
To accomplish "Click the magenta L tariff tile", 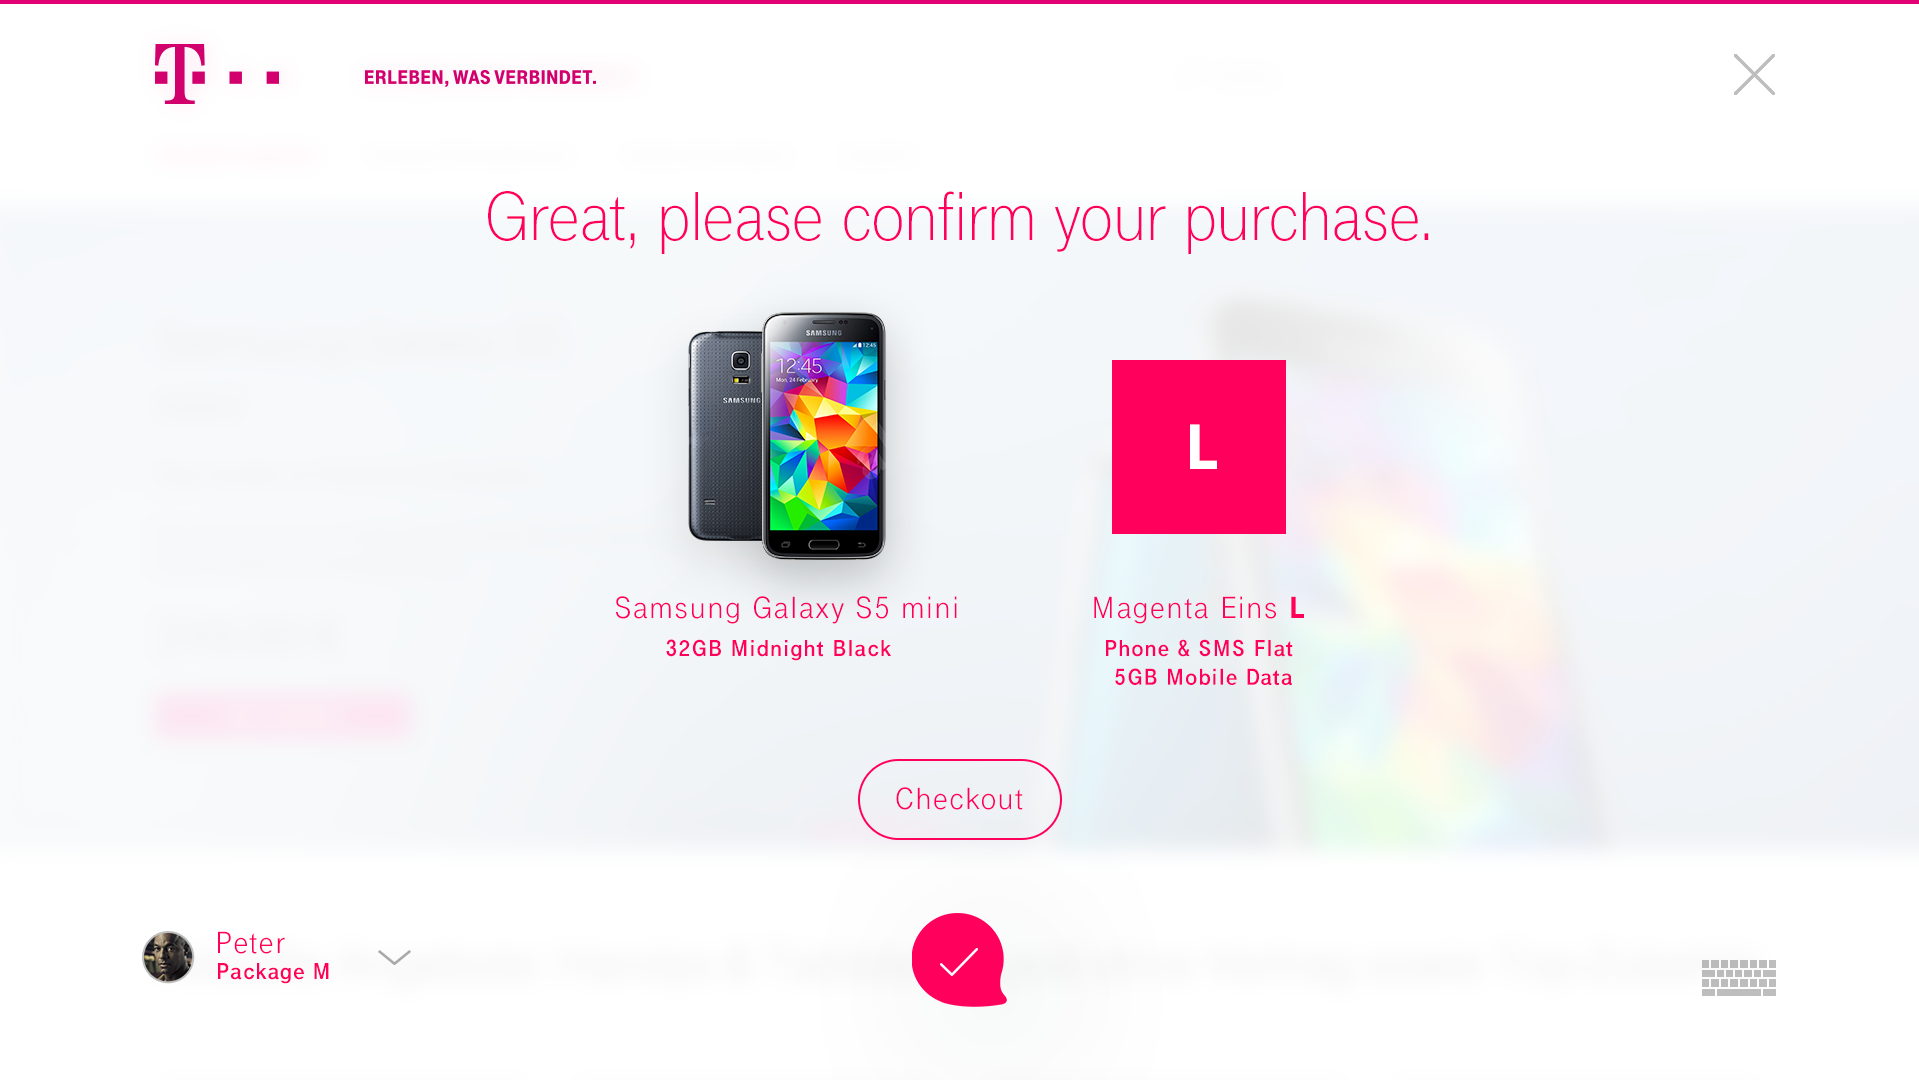I will 1198,447.
